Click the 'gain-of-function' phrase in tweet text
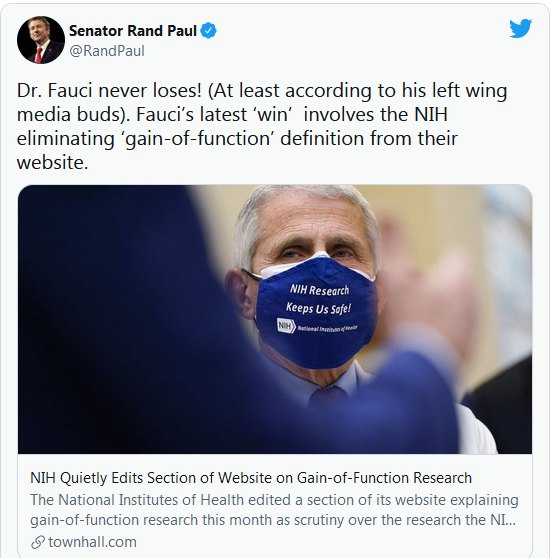 [198, 139]
